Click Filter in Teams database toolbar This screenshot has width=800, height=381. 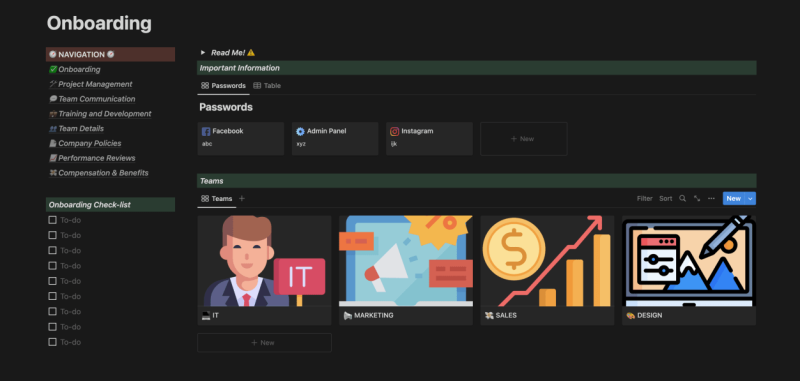click(644, 199)
